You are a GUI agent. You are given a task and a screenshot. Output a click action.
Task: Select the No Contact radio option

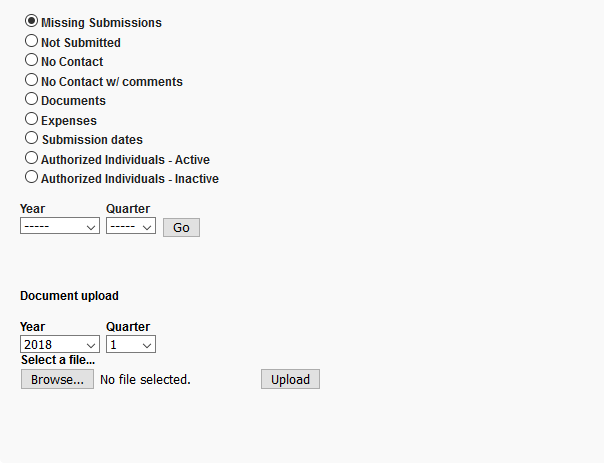(x=32, y=60)
